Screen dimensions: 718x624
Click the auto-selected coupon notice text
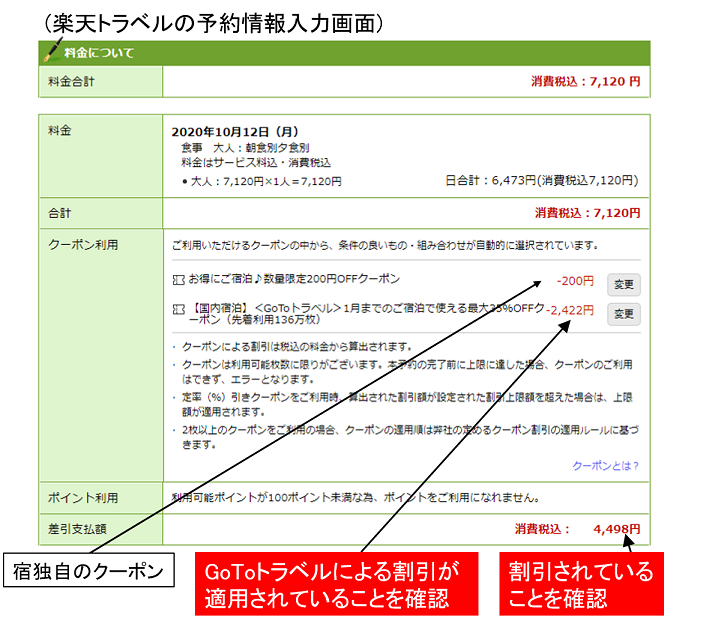click(385, 245)
